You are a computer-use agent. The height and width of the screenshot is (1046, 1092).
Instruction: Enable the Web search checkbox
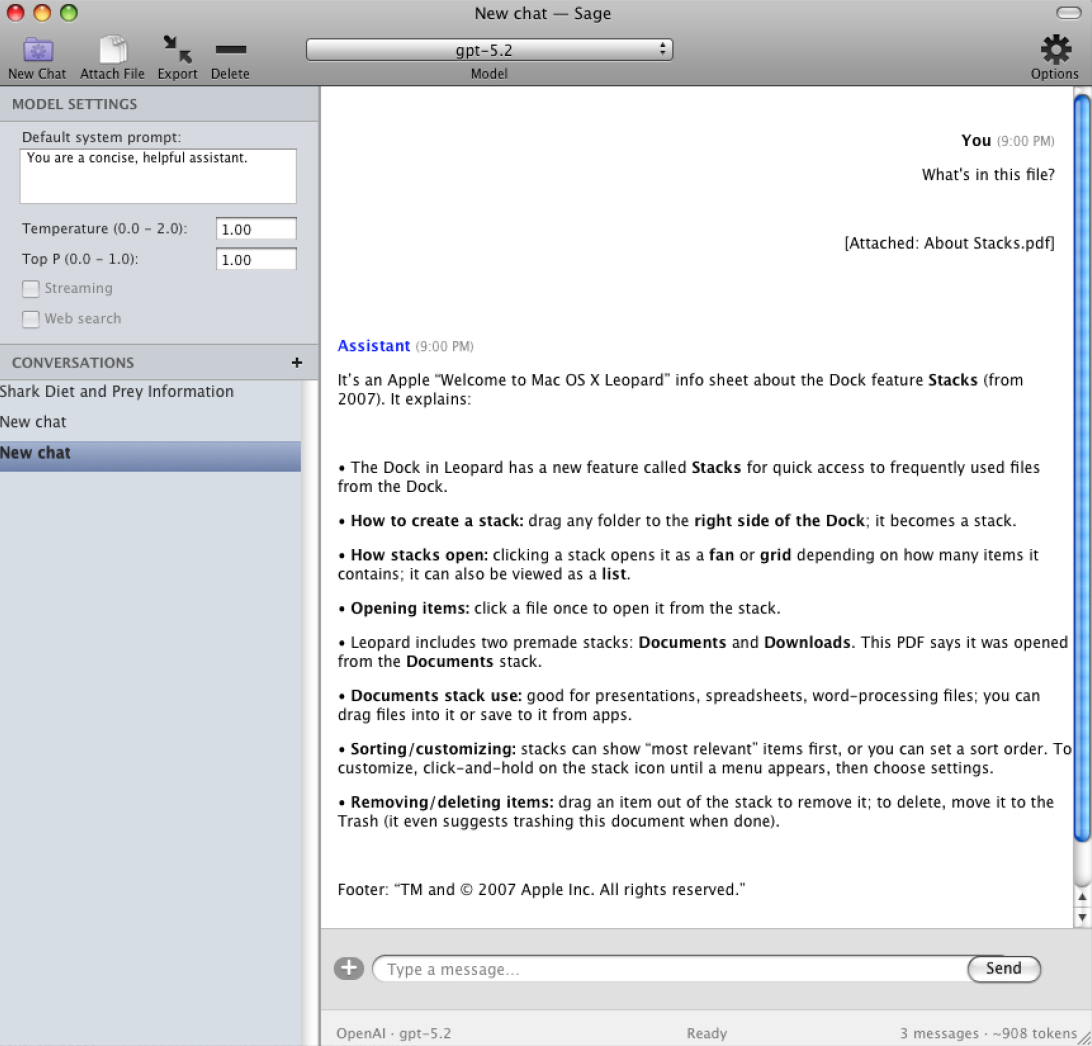(31, 319)
